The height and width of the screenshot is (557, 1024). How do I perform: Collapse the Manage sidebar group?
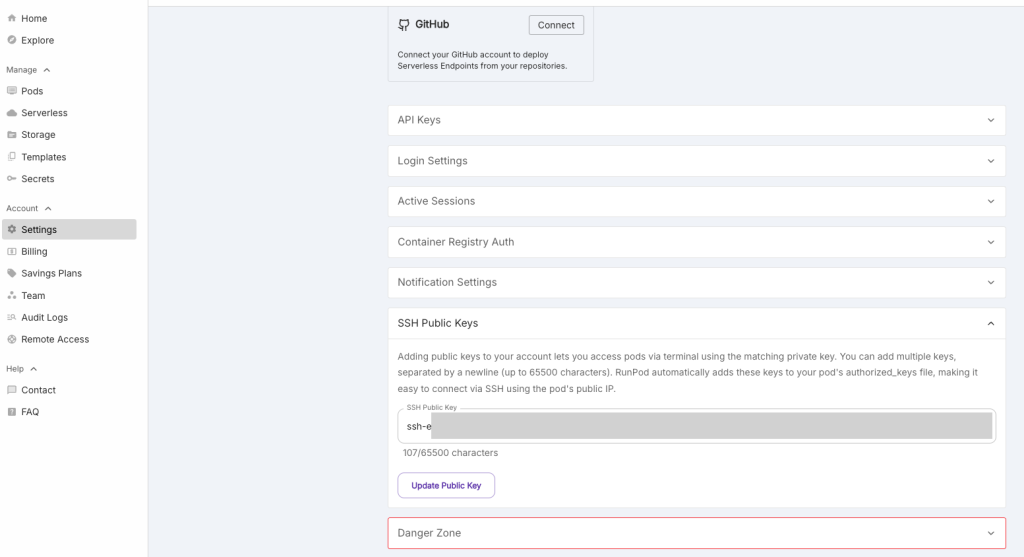(46, 70)
